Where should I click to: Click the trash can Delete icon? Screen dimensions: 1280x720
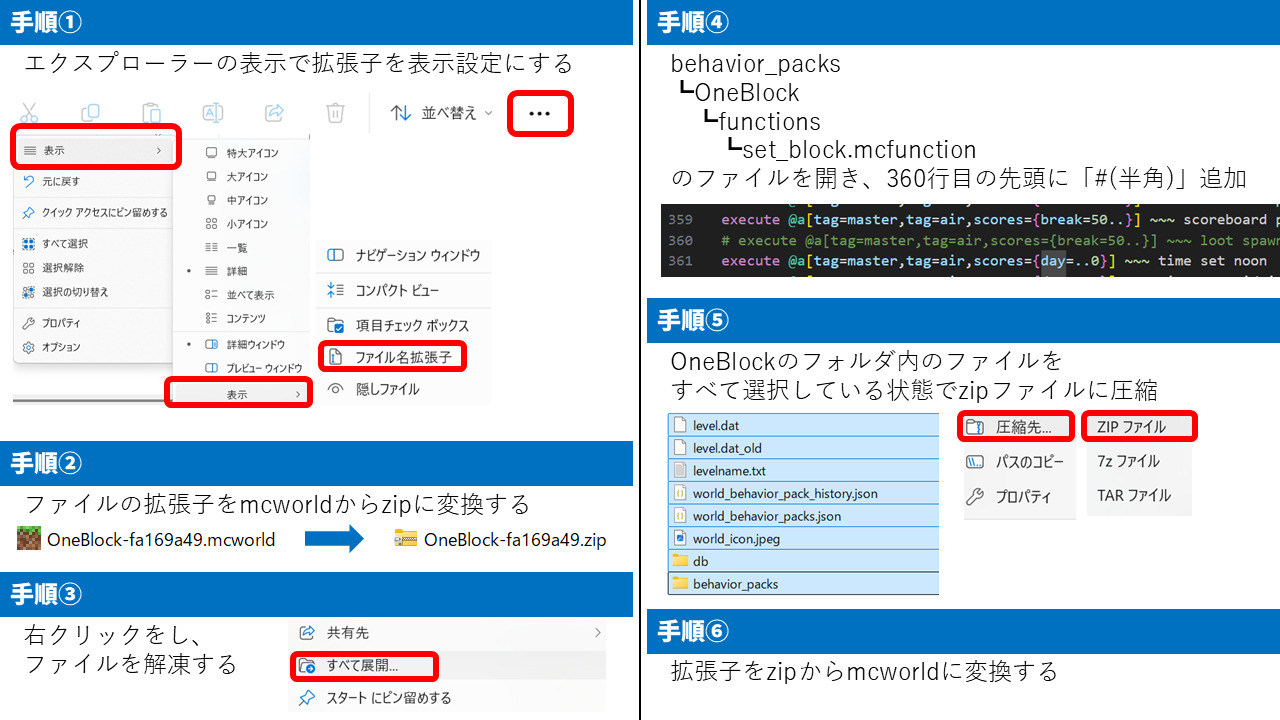[336, 113]
